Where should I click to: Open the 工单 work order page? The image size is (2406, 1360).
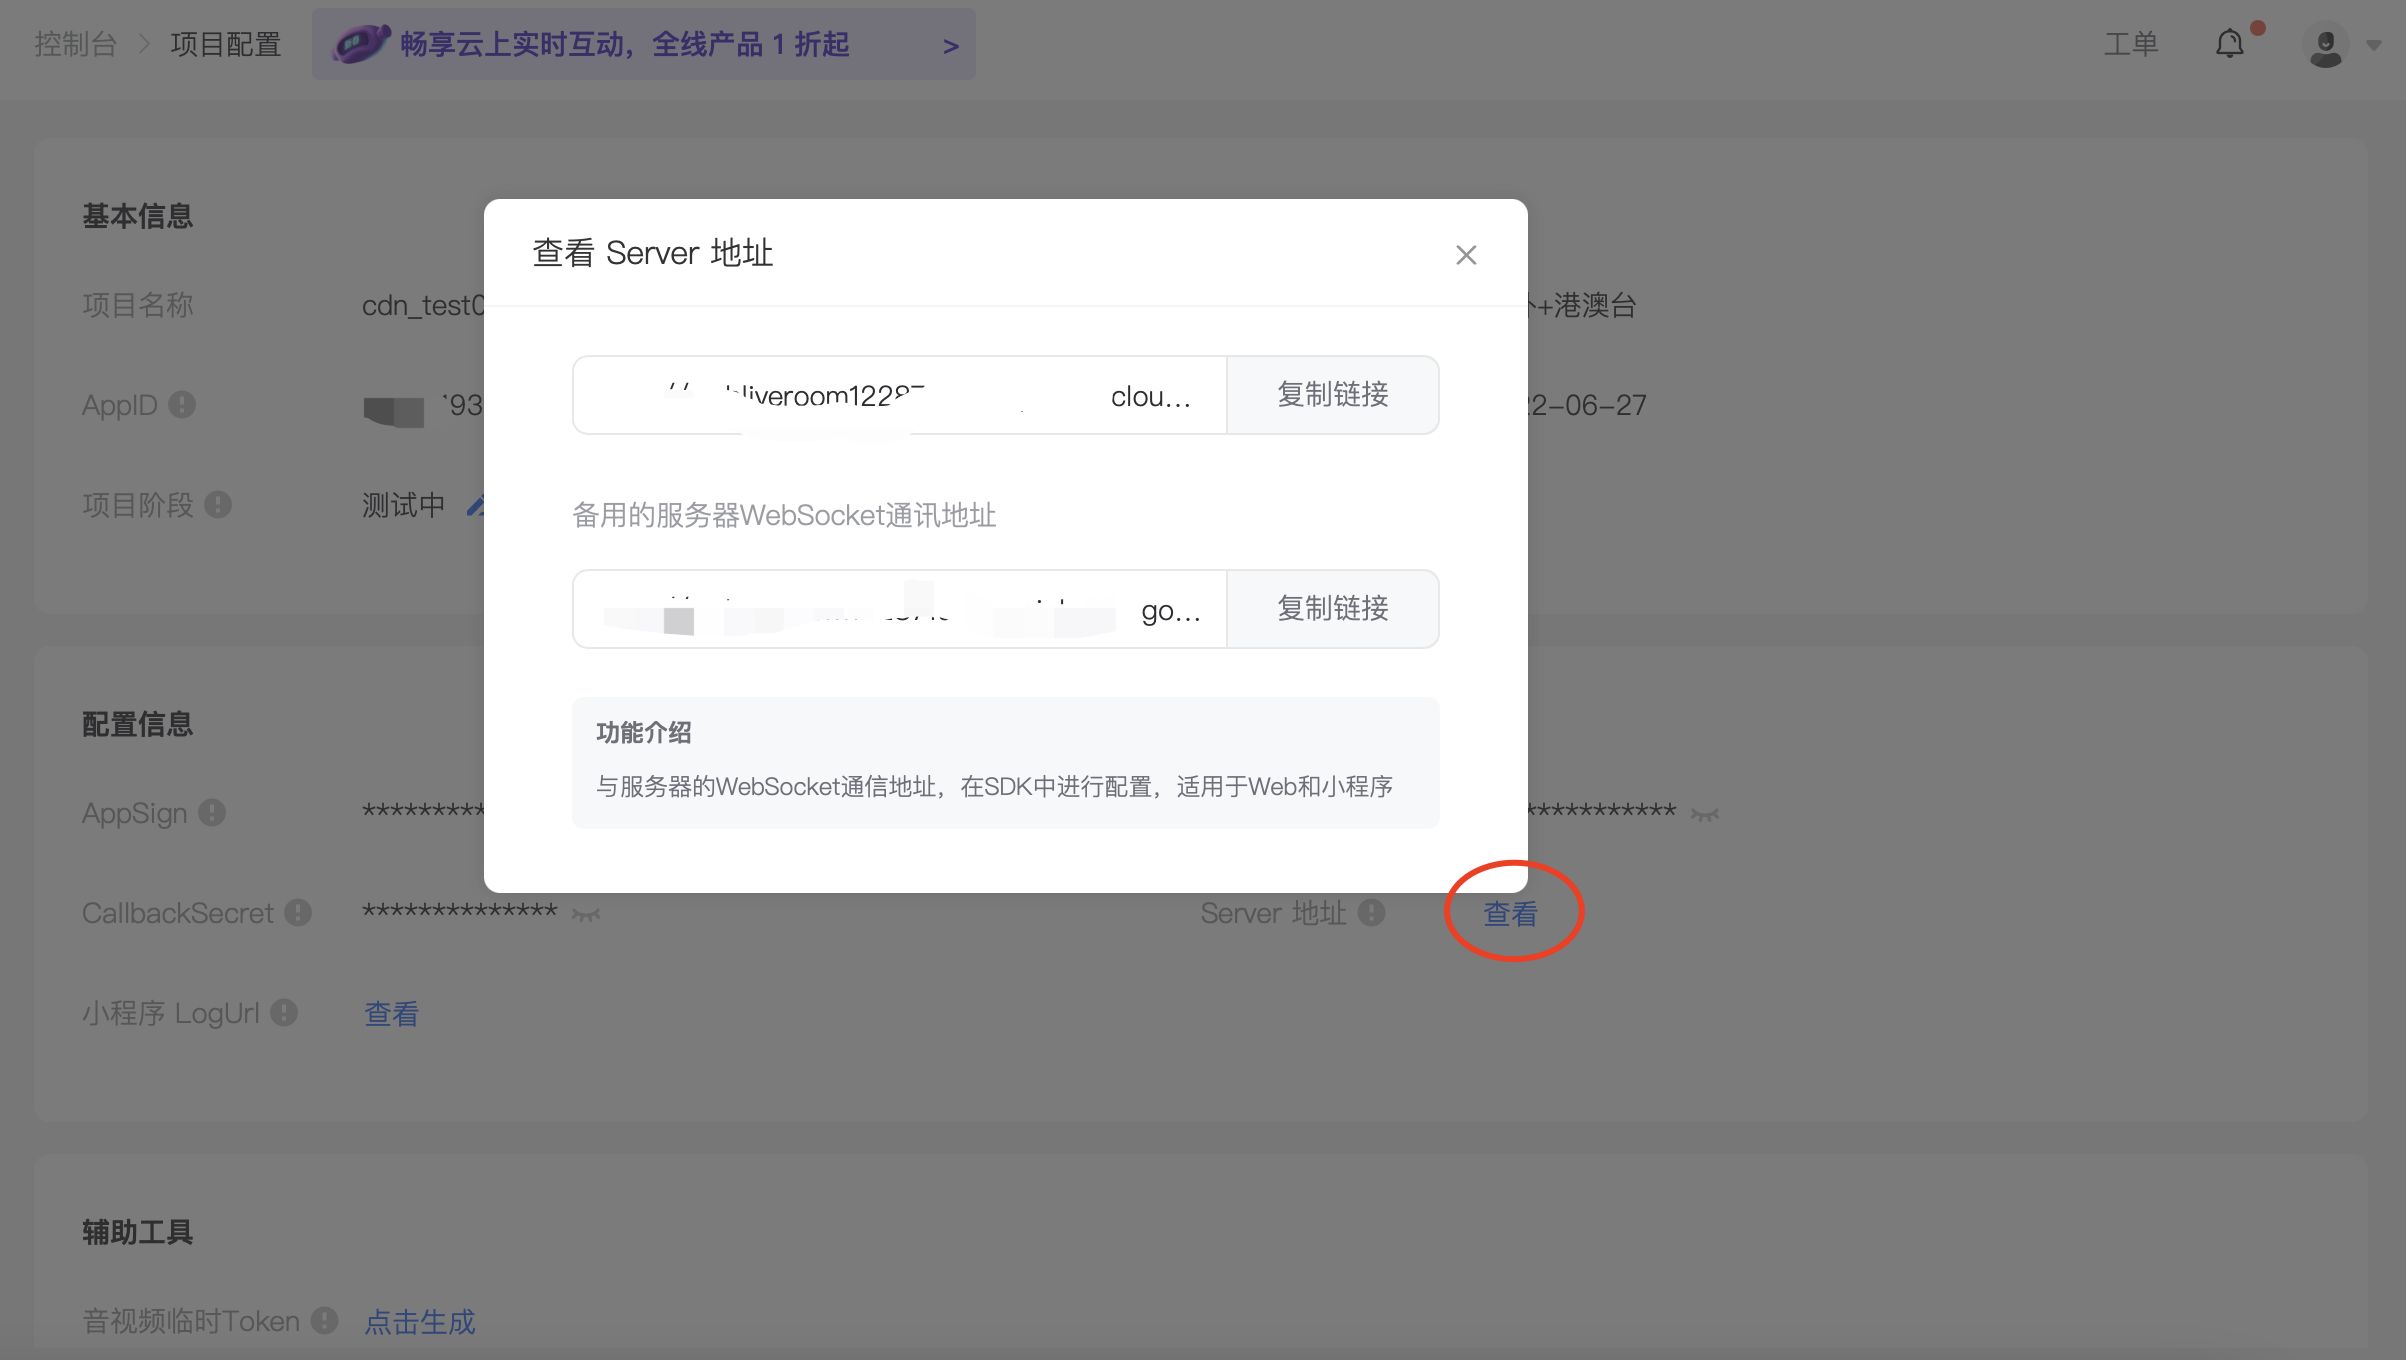2130,44
